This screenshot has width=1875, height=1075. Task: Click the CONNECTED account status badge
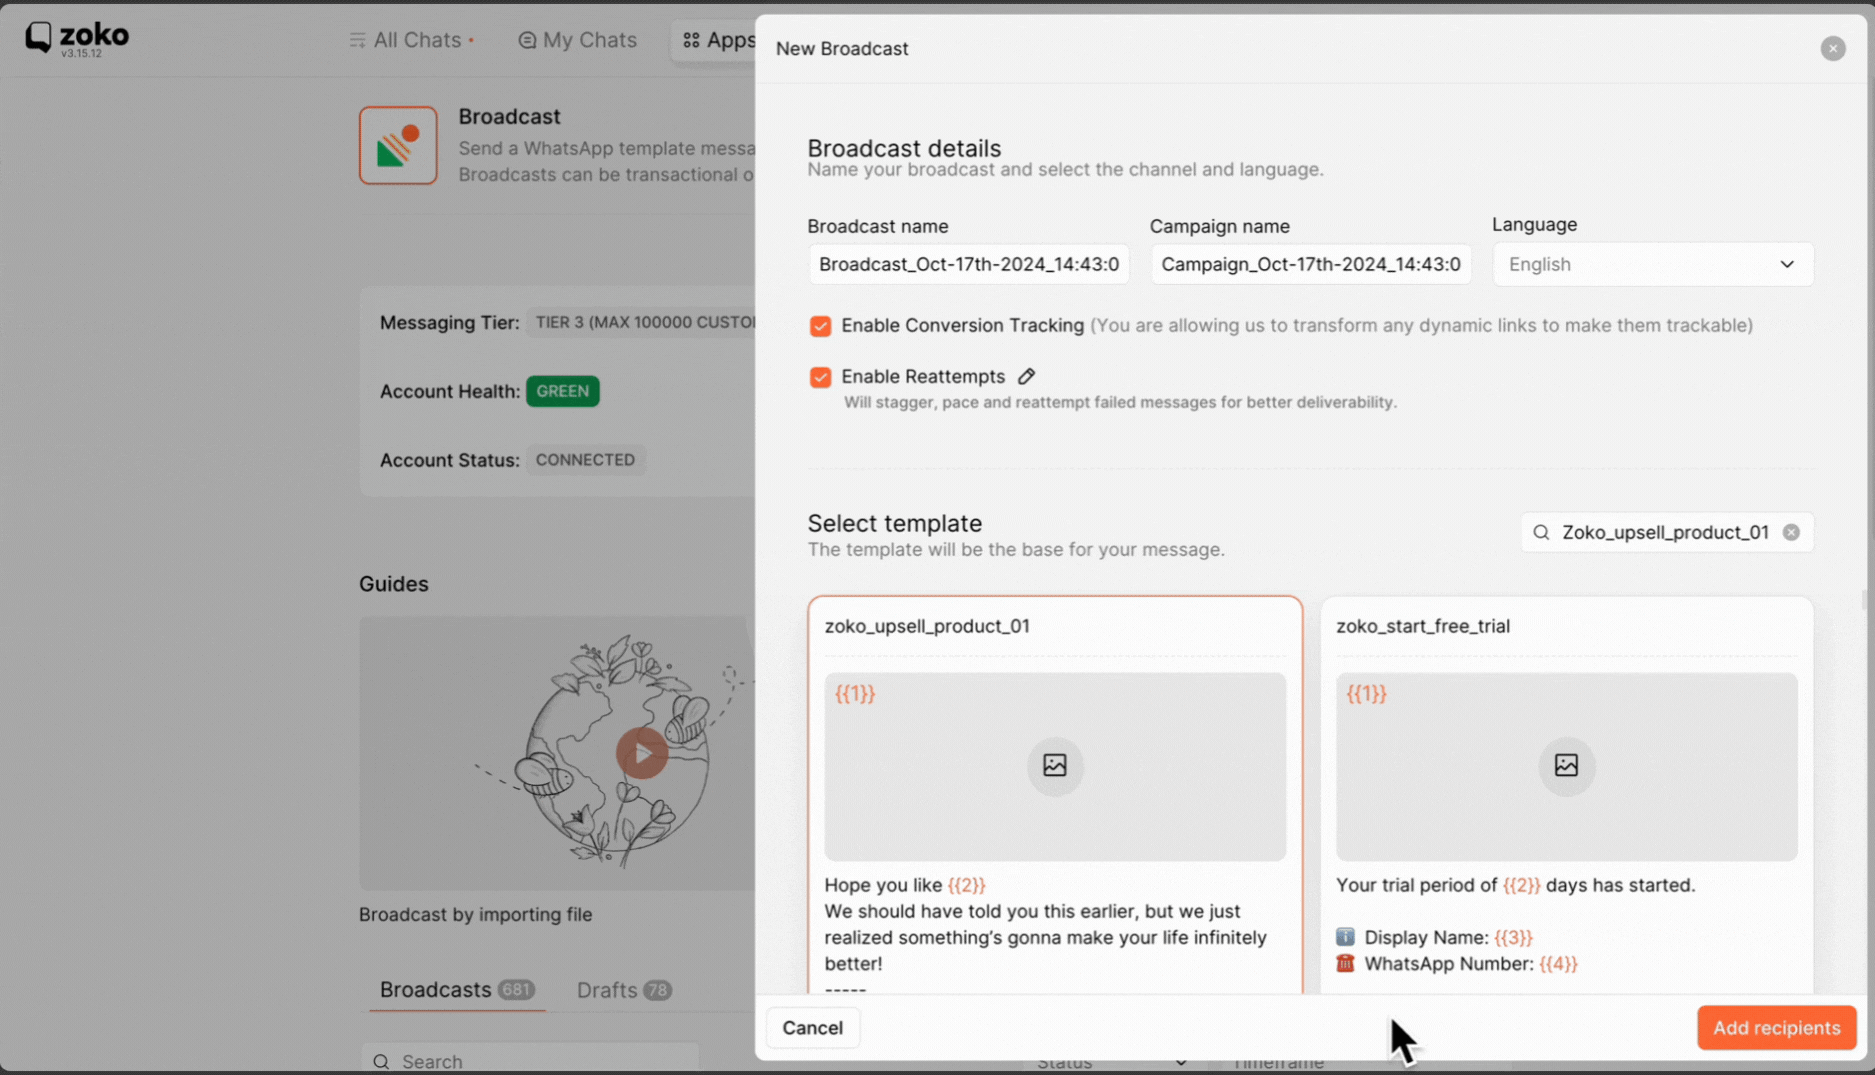585,460
